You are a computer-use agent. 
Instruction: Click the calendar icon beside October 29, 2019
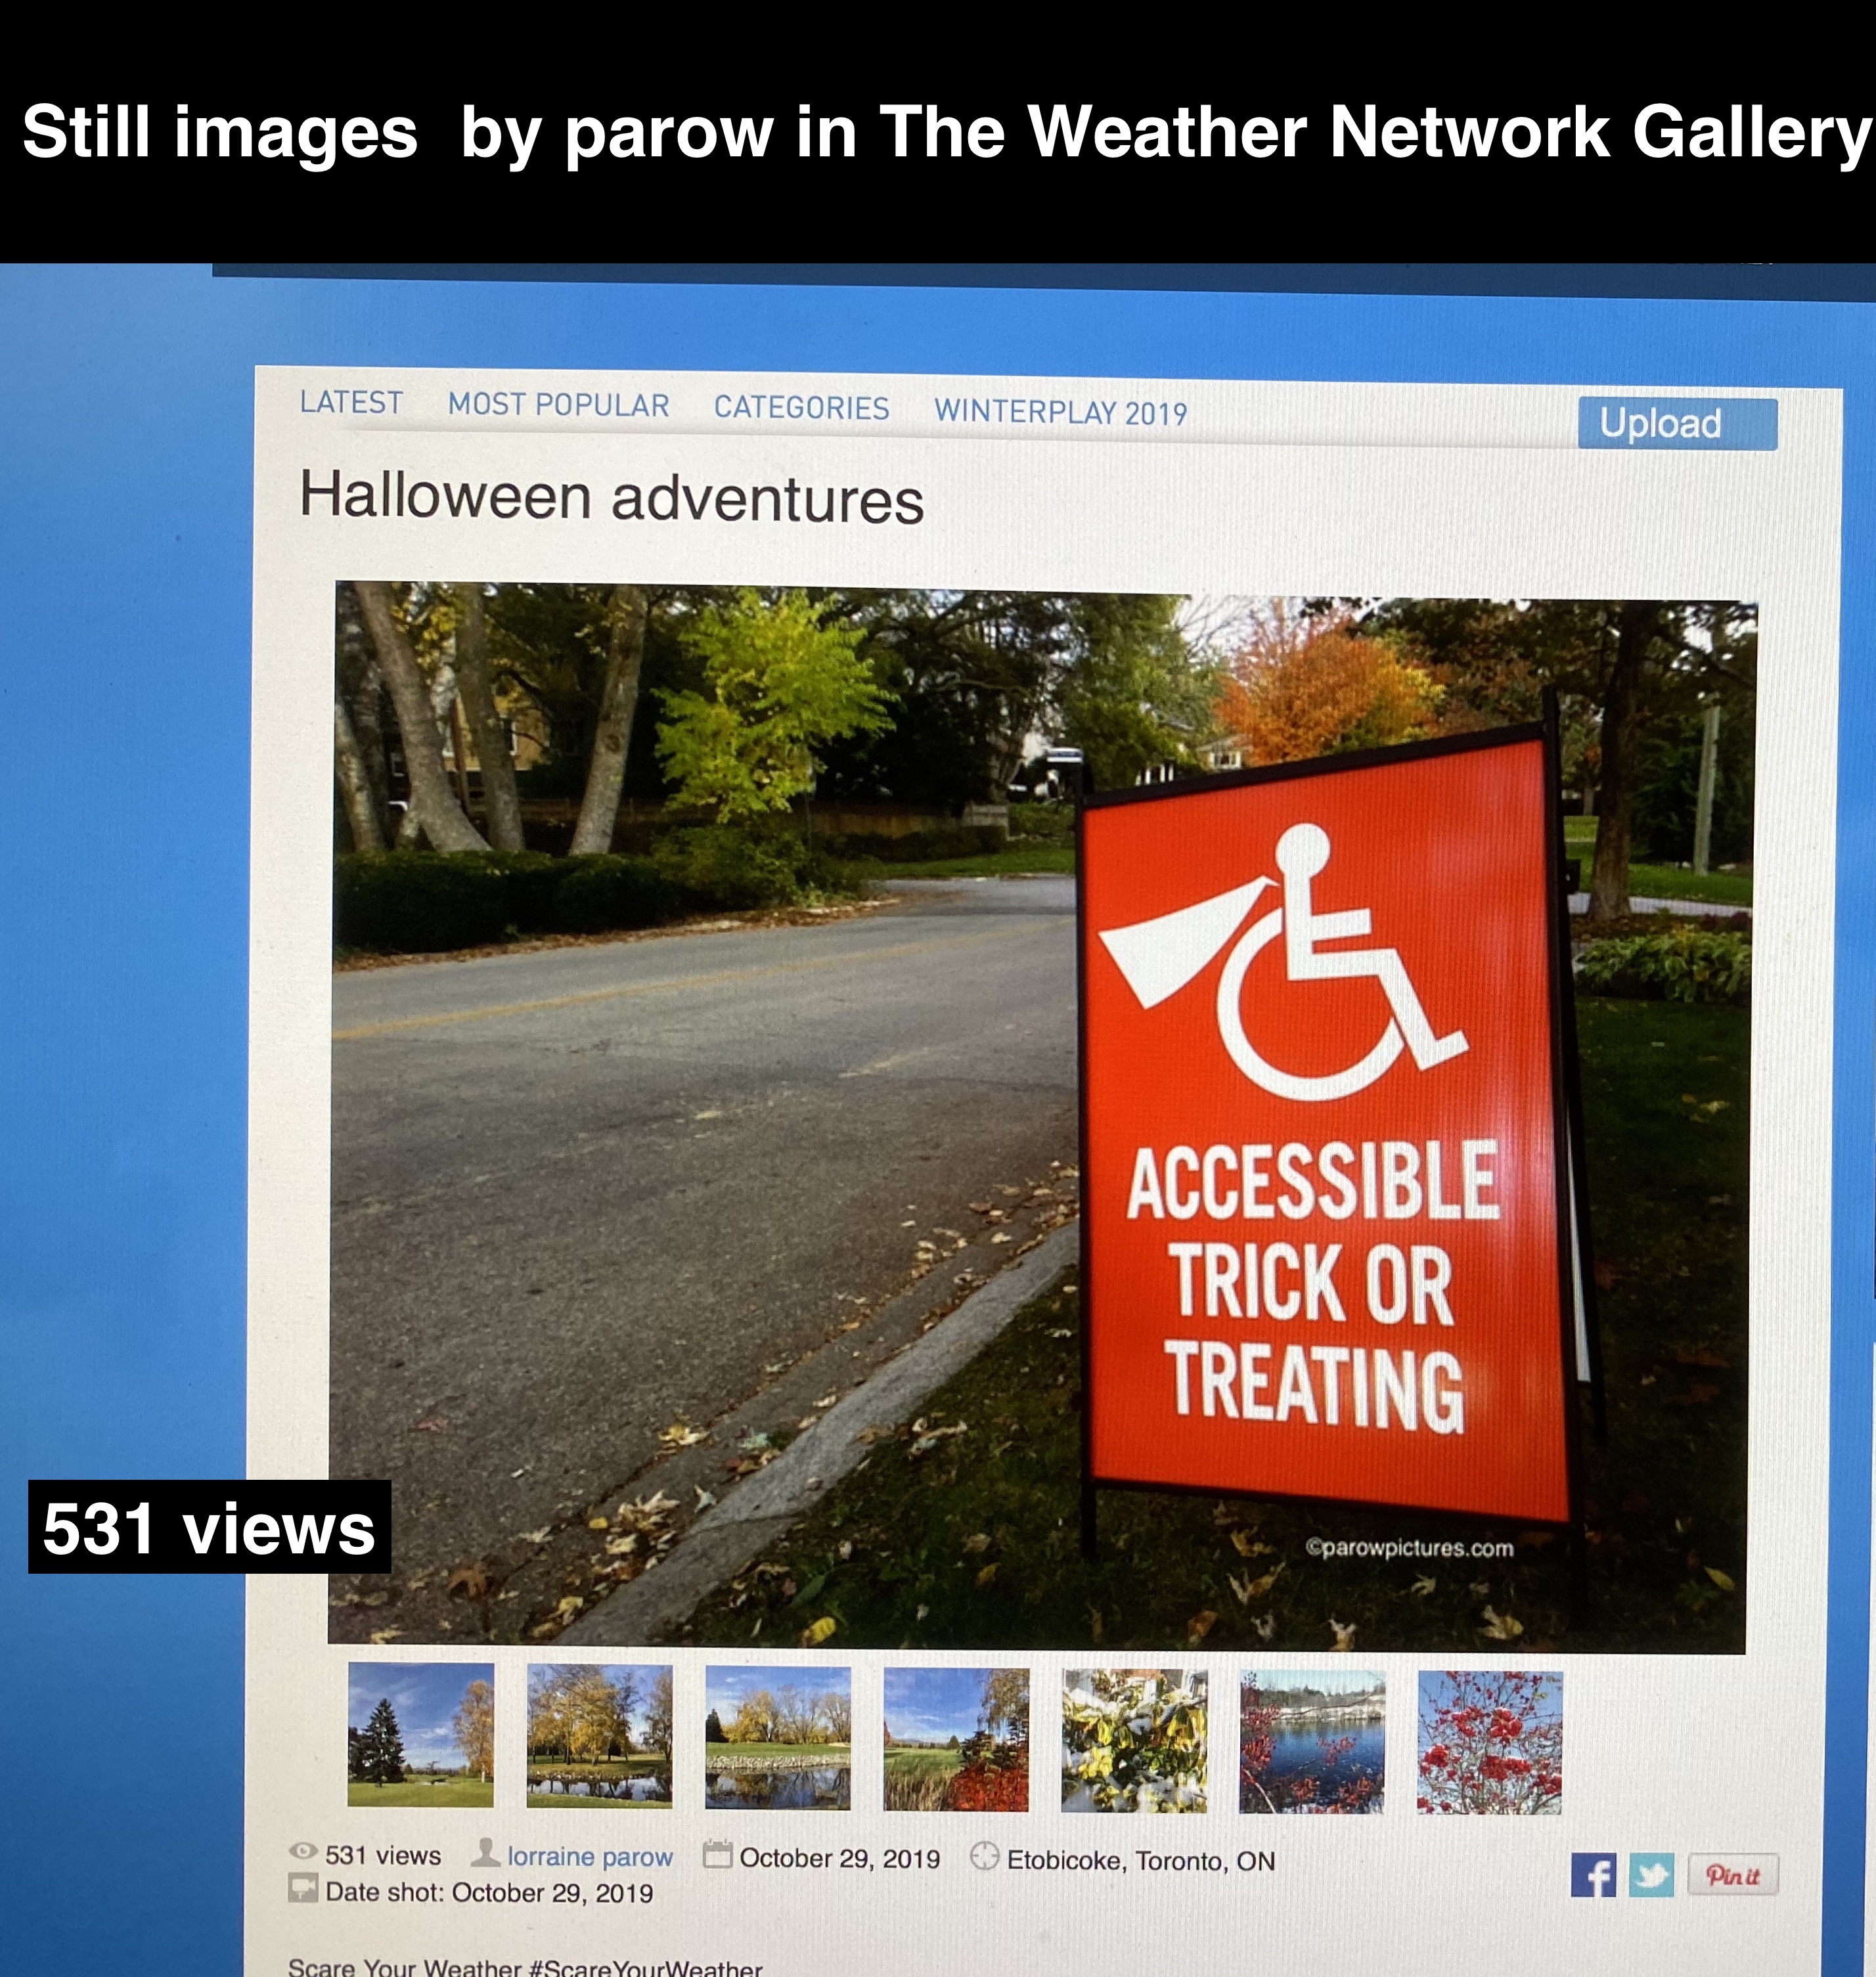pos(718,1855)
